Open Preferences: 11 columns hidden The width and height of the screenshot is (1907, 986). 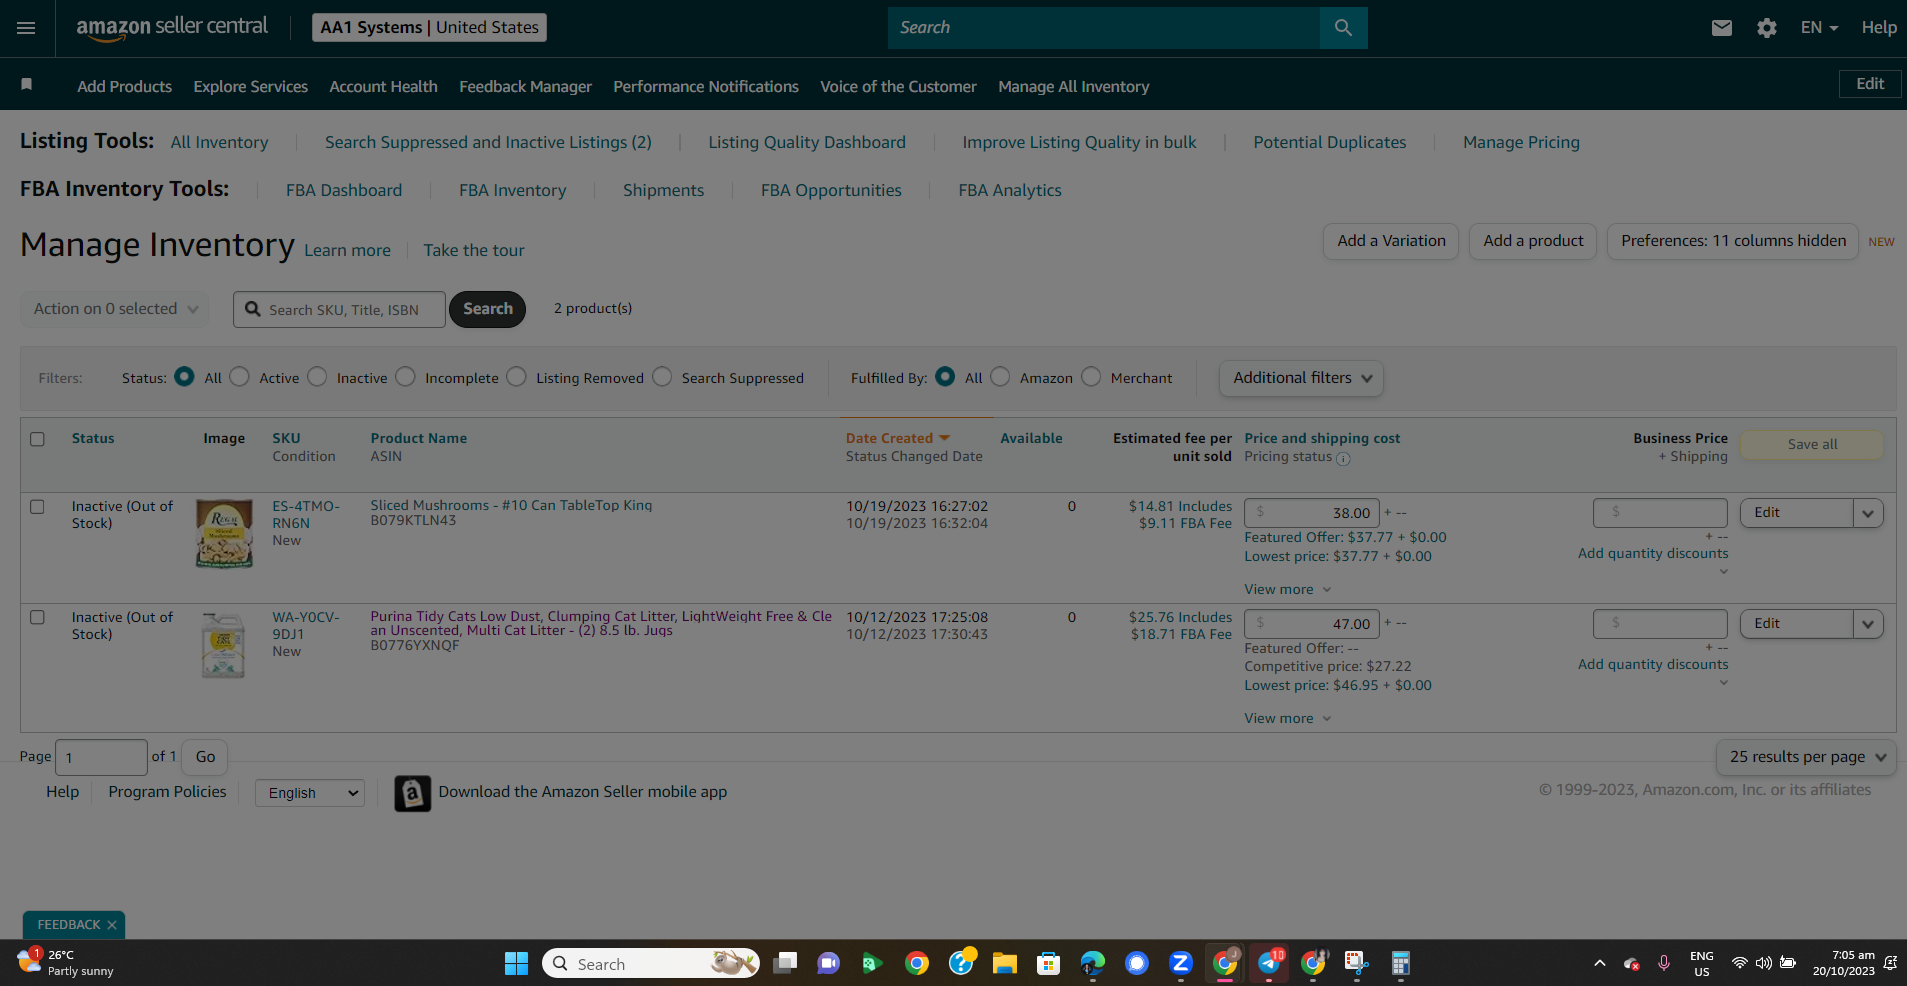pyautogui.click(x=1733, y=241)
